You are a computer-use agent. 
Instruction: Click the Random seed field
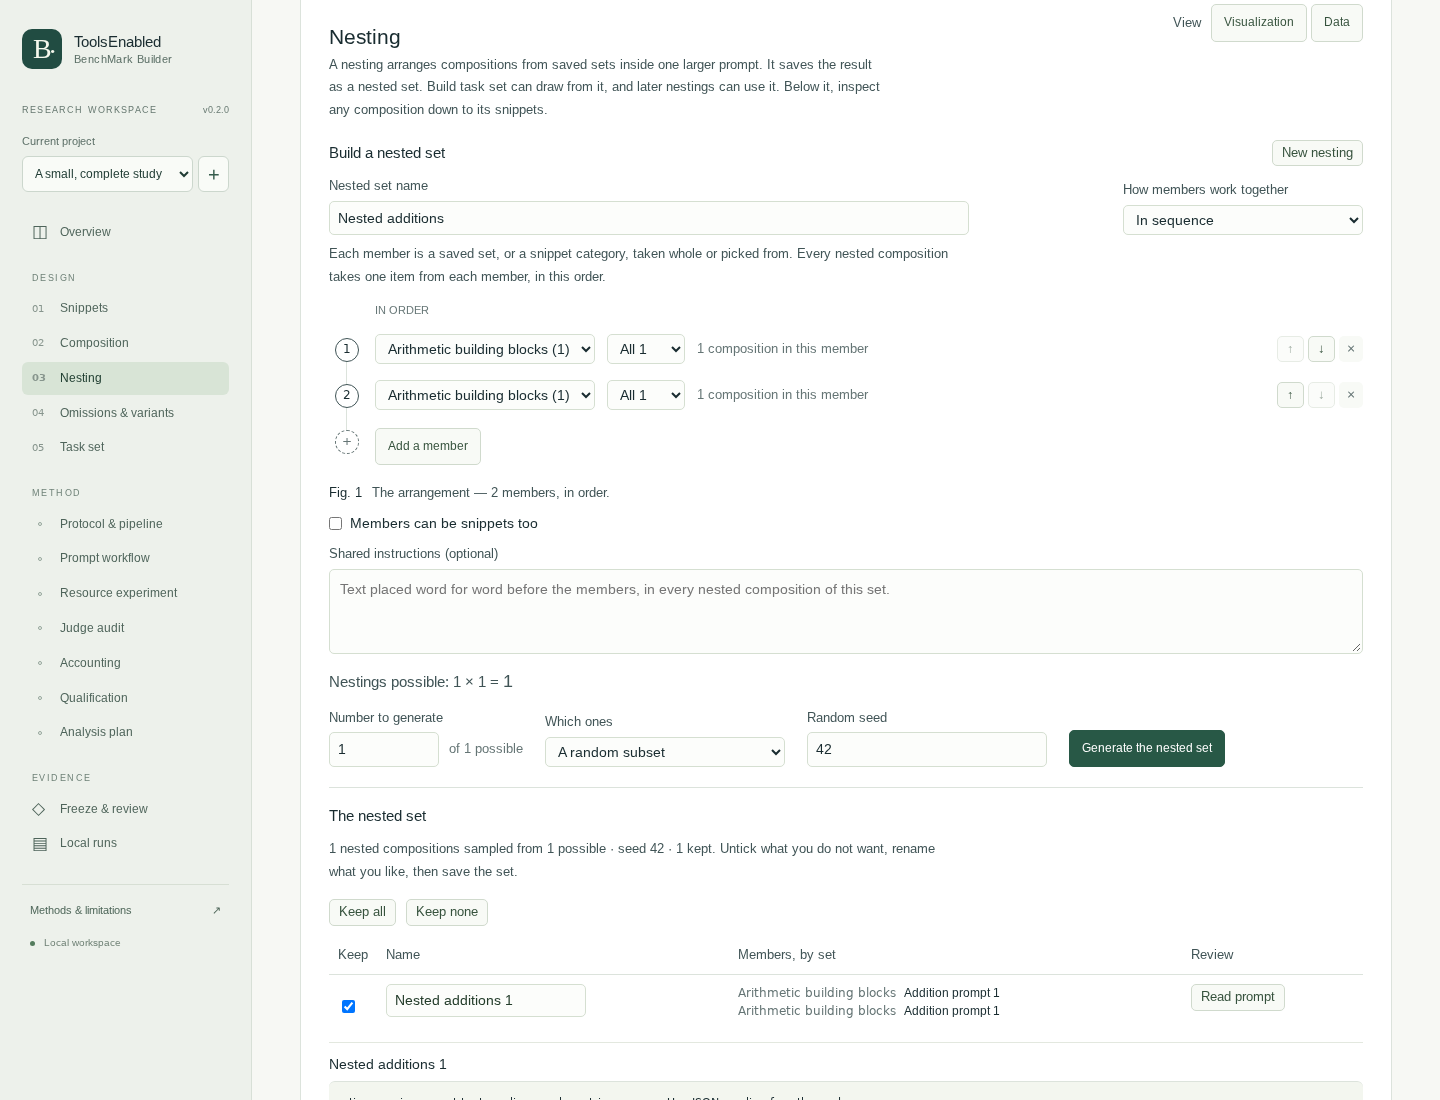click(927, 749)
